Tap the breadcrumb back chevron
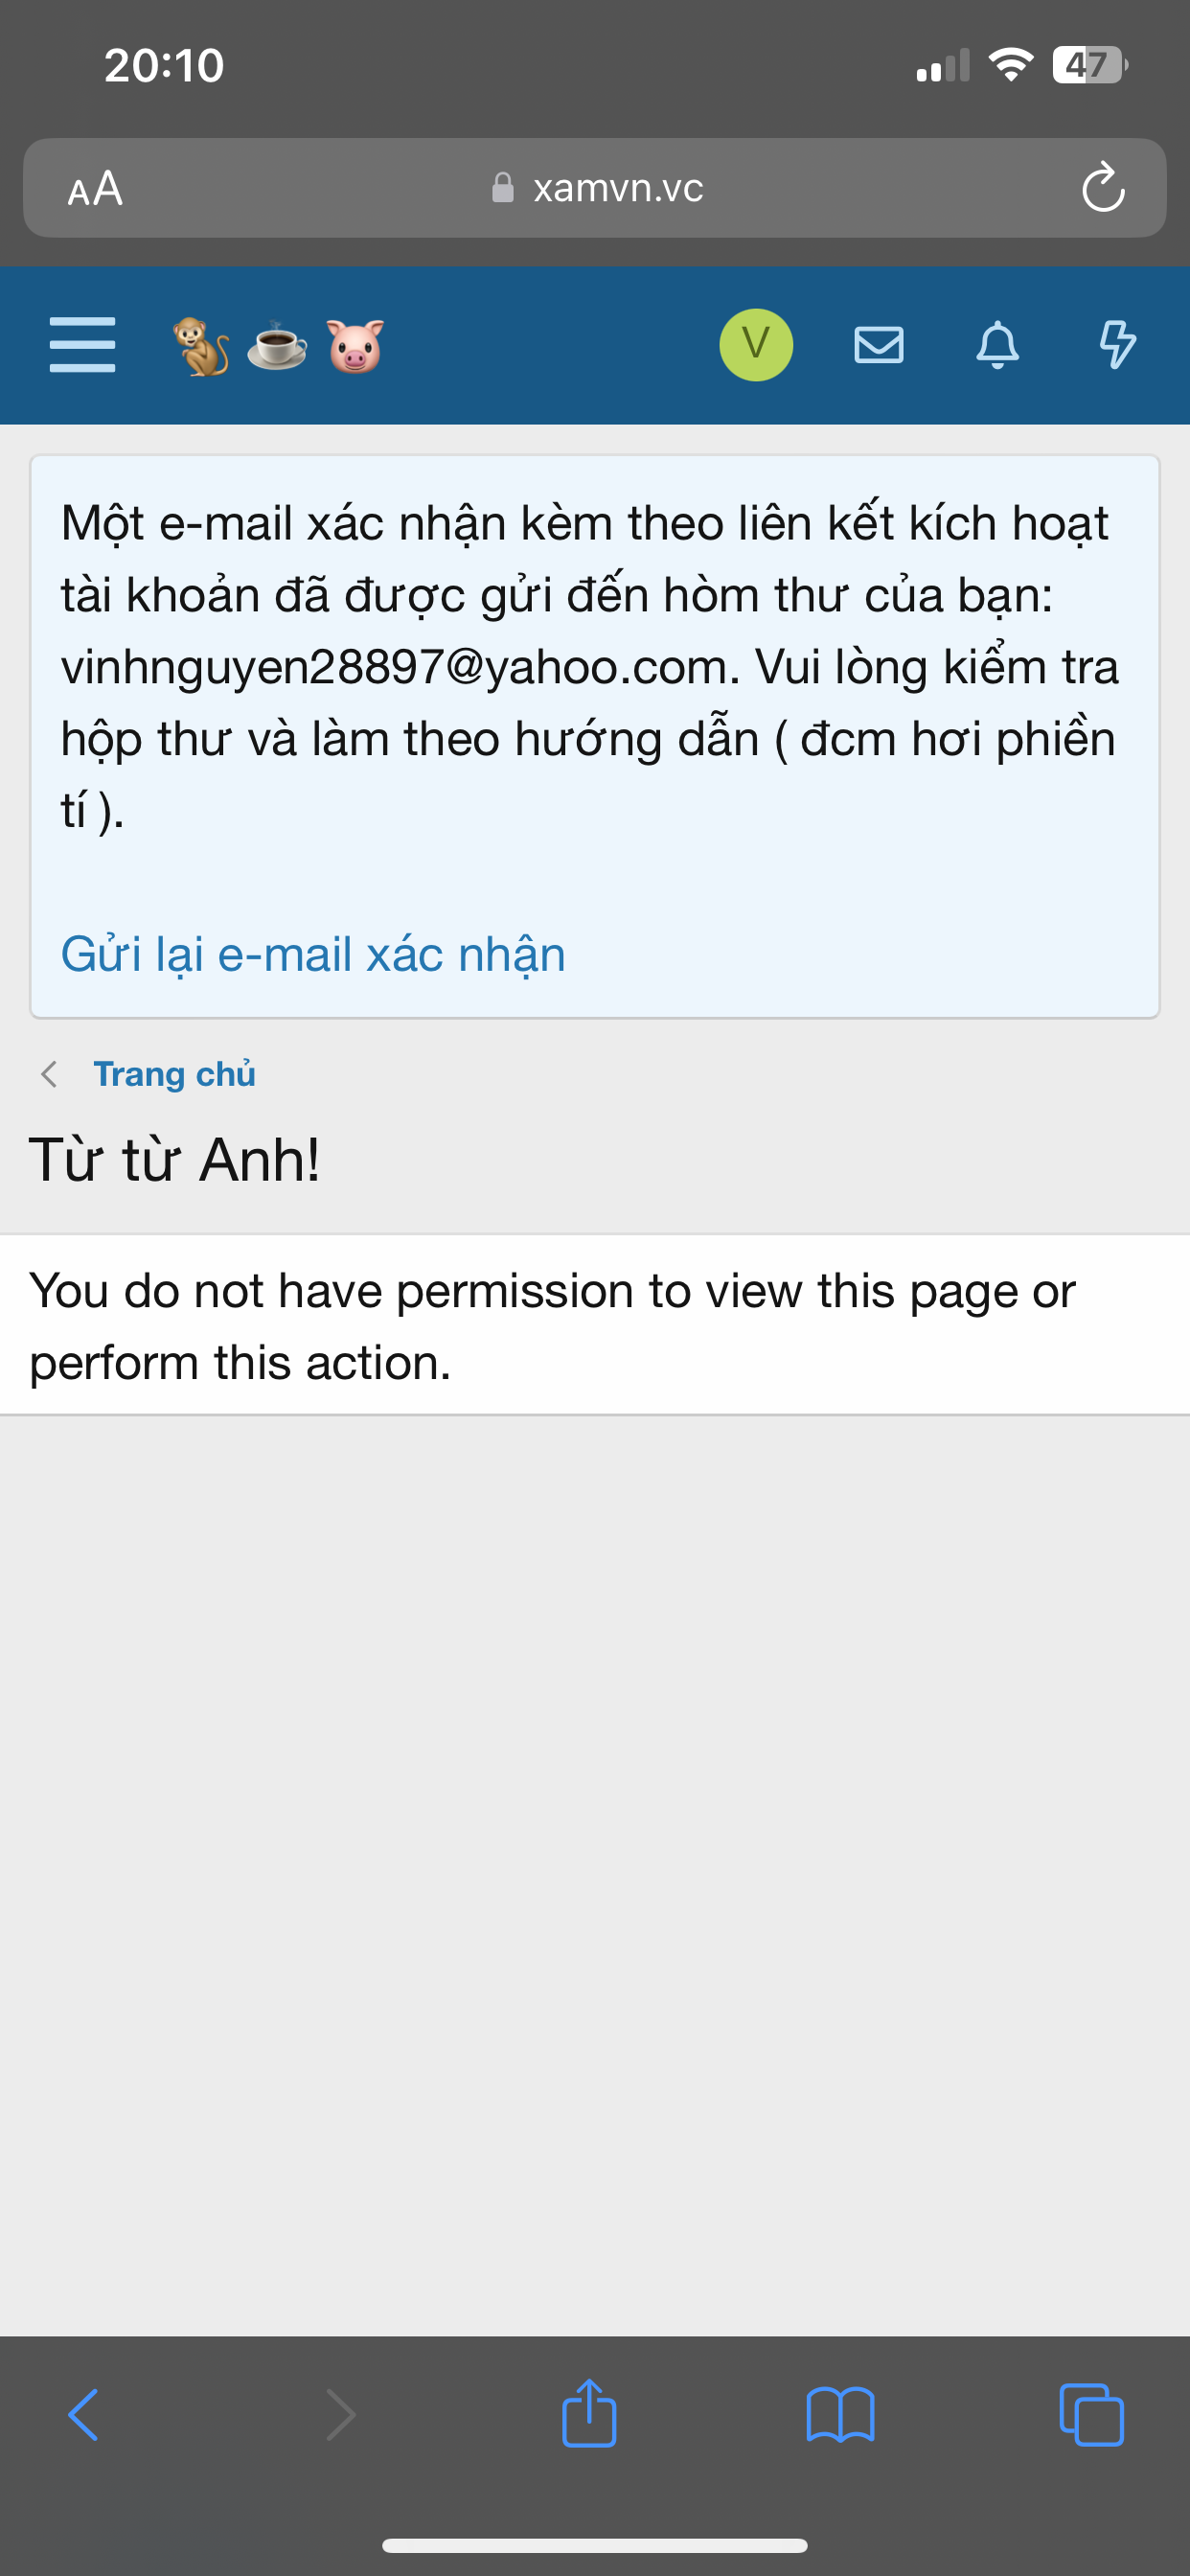The image size is (1190, 2576). (x=48, y=1074)
